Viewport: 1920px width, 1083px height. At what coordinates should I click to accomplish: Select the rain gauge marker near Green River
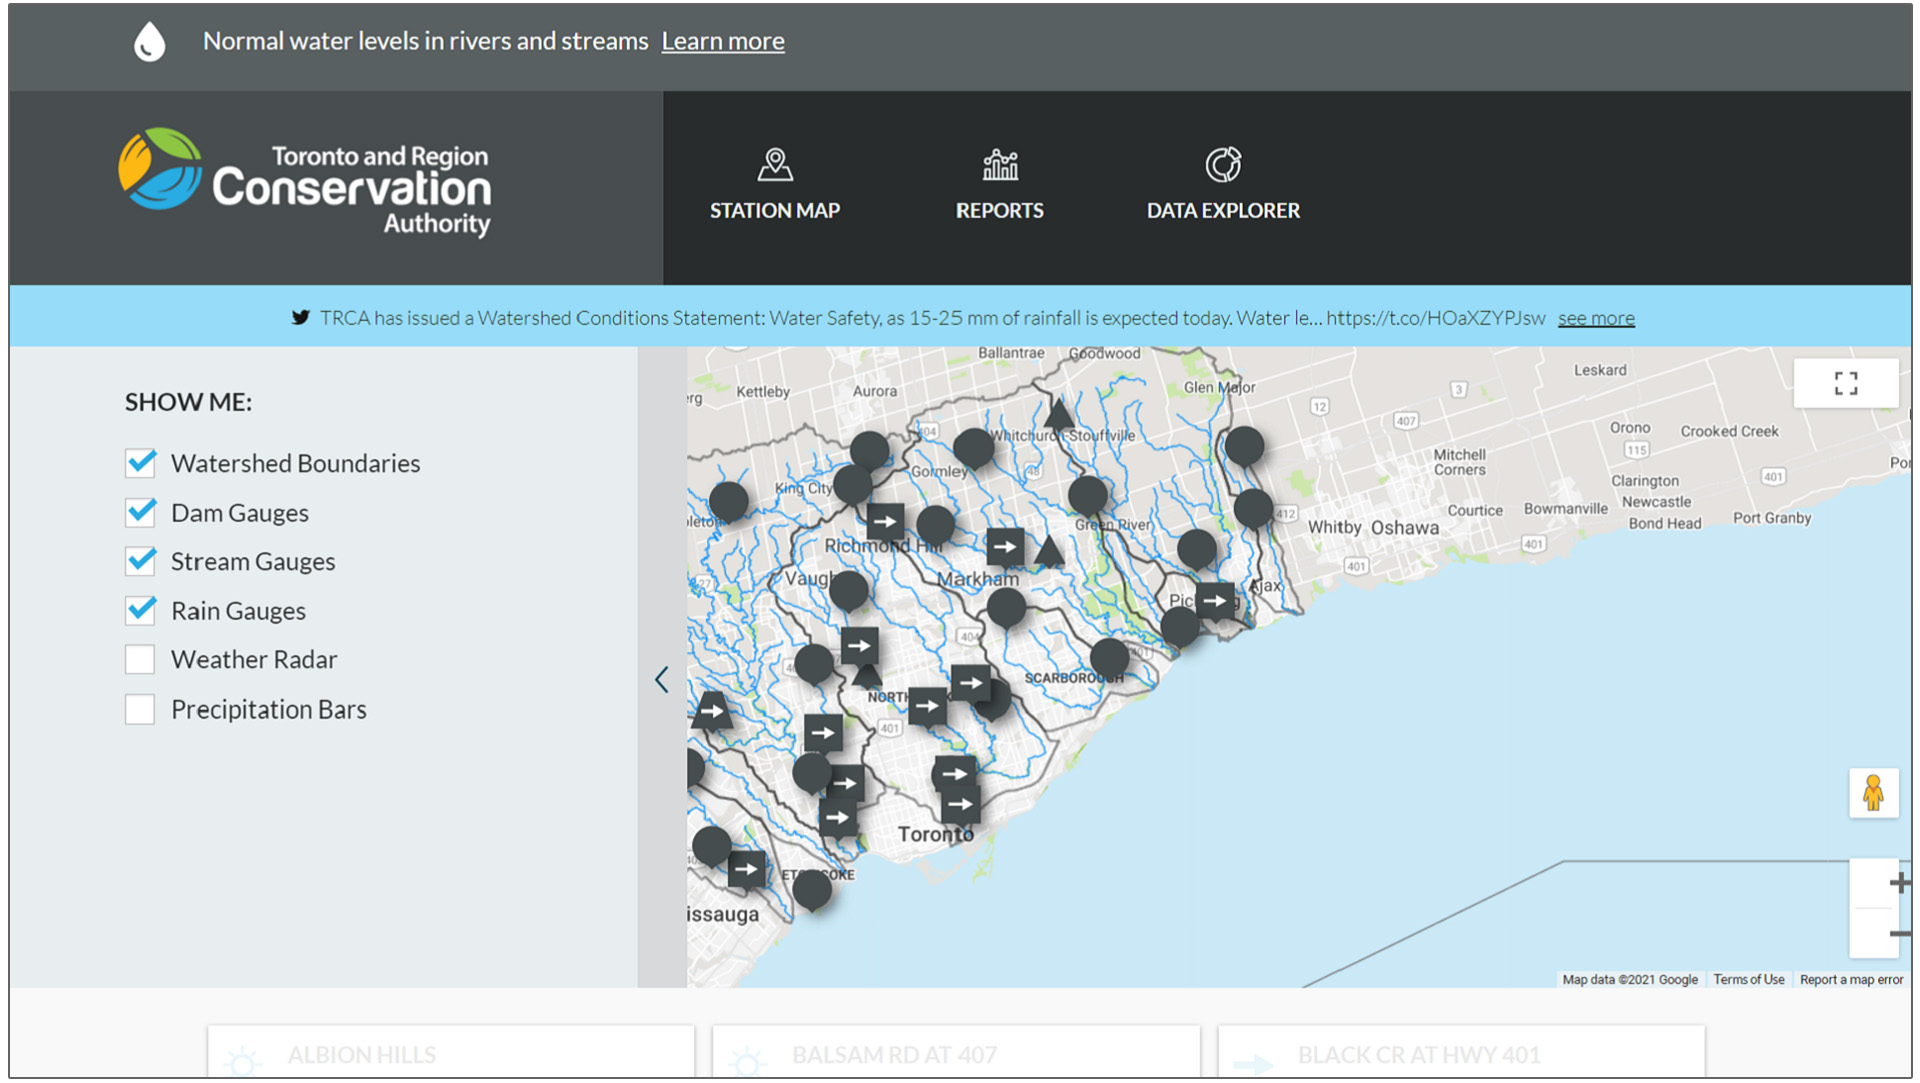click(x=1088, y=496)
